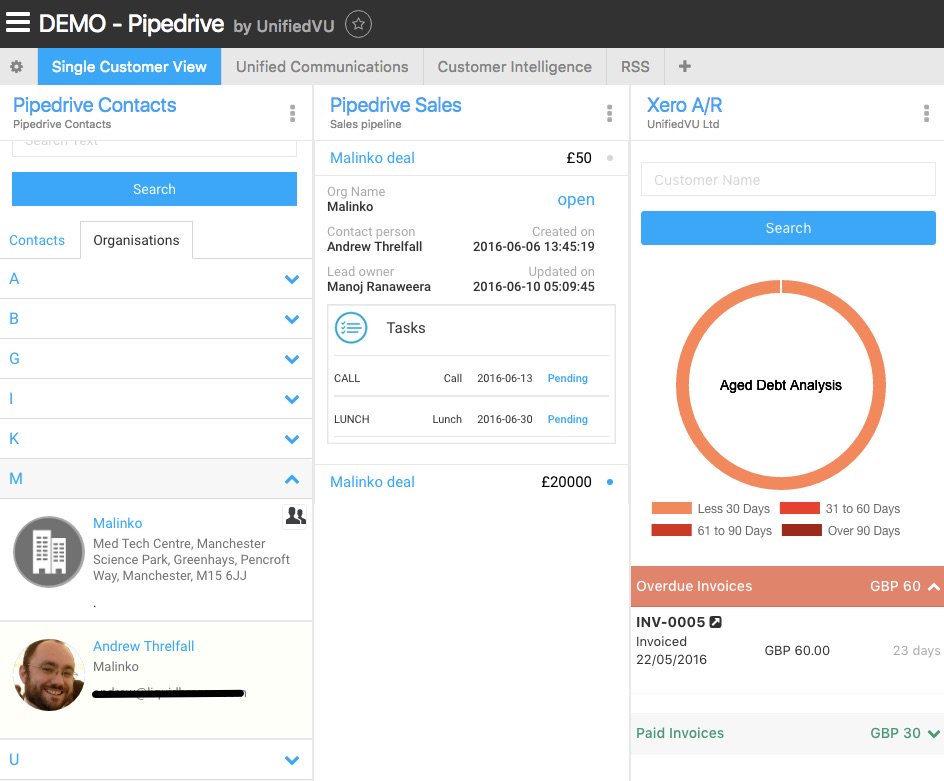Open Customer Intelligence tab
The image size is (944, 781).
[x=515, y=66]
